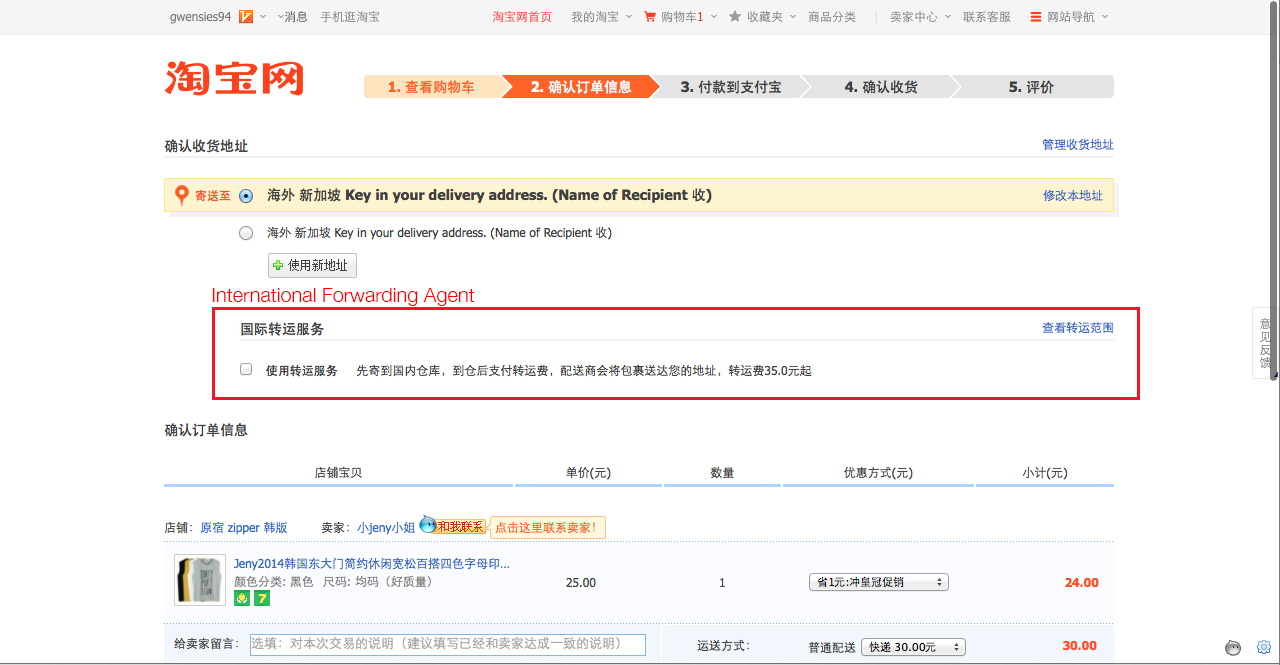
Task: Click the gwensies94 username
Action: [201, 16]
